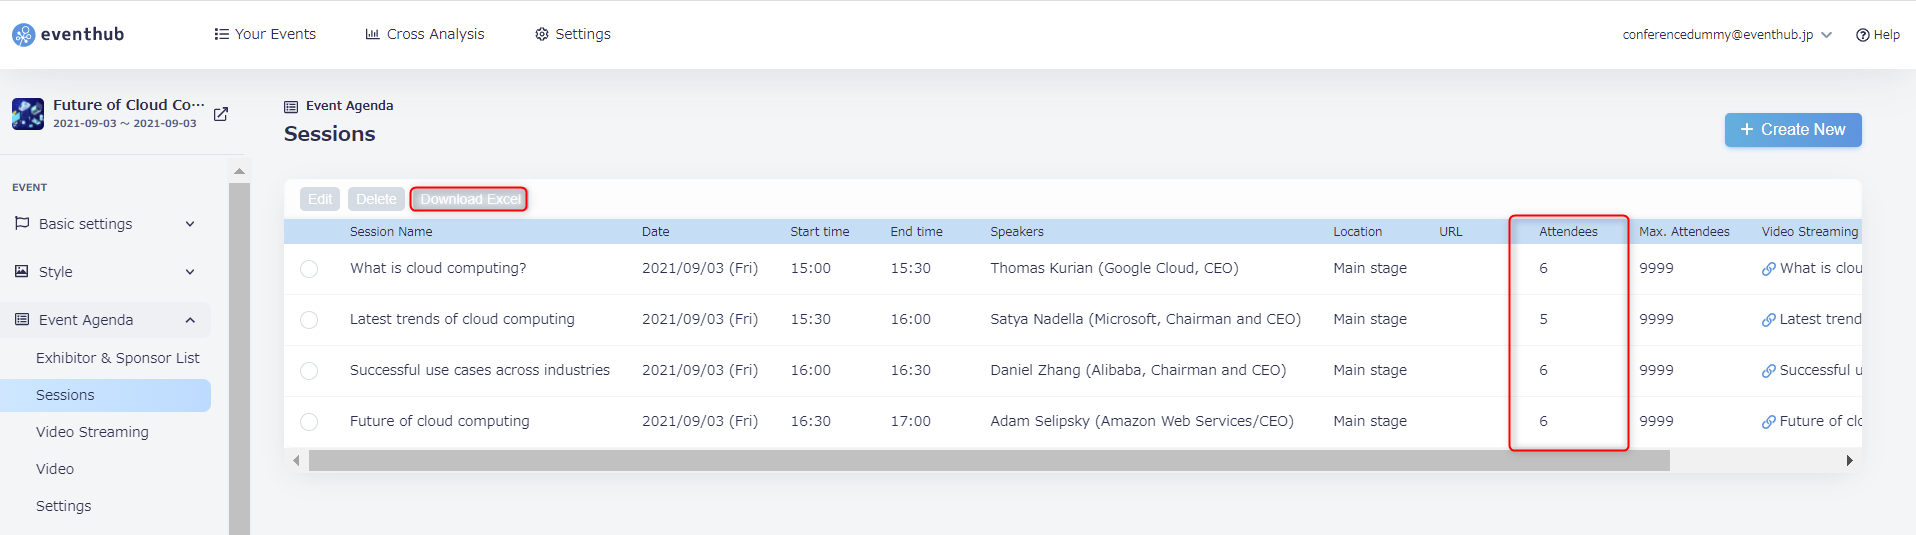Click the Download Excel button
This screenshot has width=1916, height=535.
tap(469, 199)
